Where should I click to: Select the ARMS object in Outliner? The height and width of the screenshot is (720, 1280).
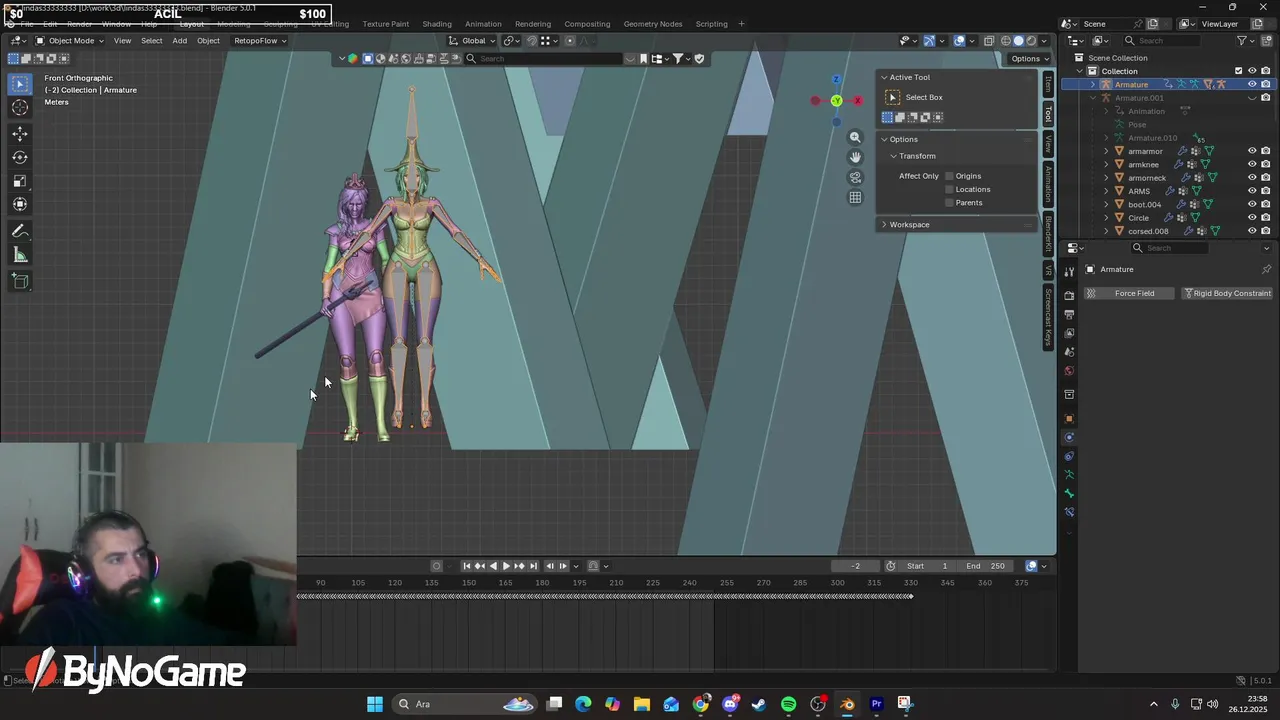pyautogui.click(x=1139, y=191)
